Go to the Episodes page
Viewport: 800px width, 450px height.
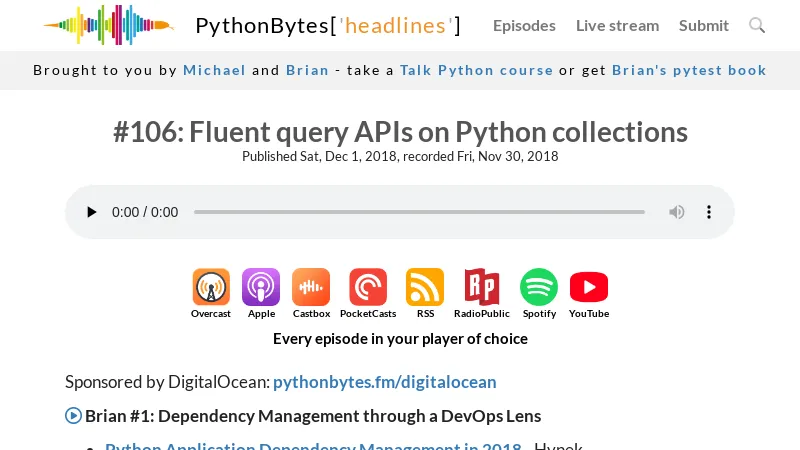click(524, 25)
